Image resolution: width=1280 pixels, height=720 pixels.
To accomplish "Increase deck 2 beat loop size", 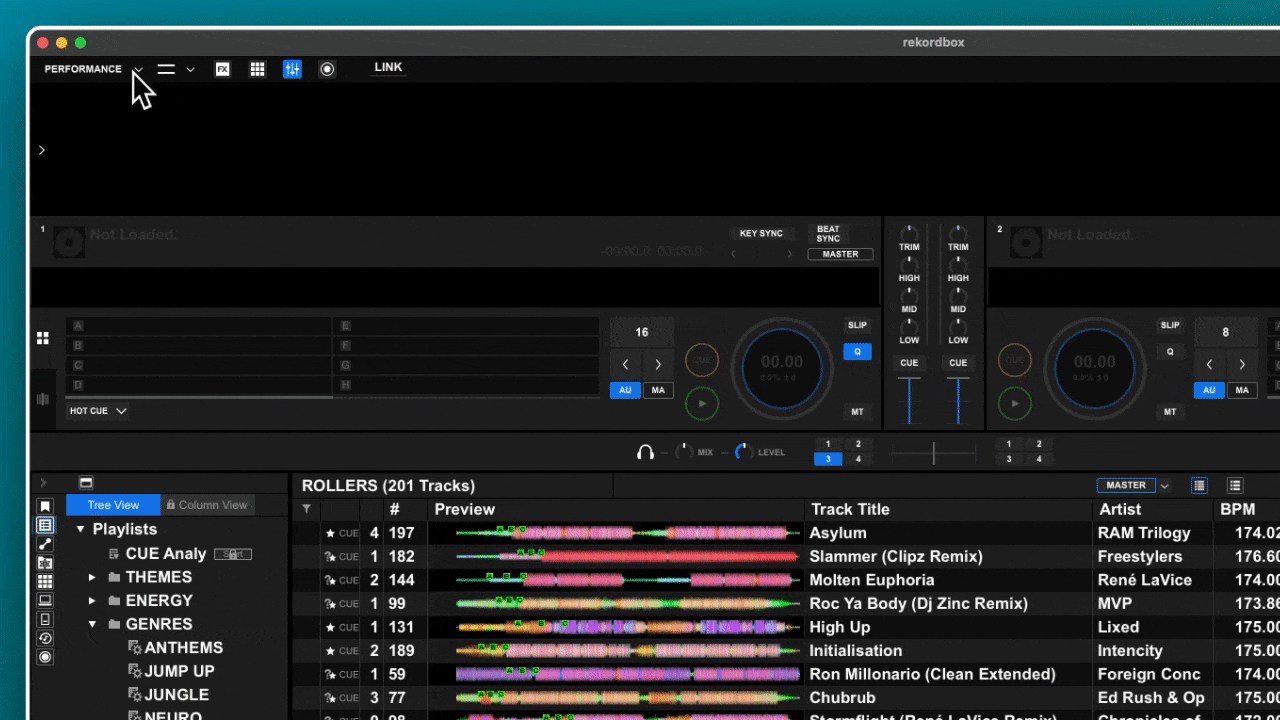I will coord(1241,364).
